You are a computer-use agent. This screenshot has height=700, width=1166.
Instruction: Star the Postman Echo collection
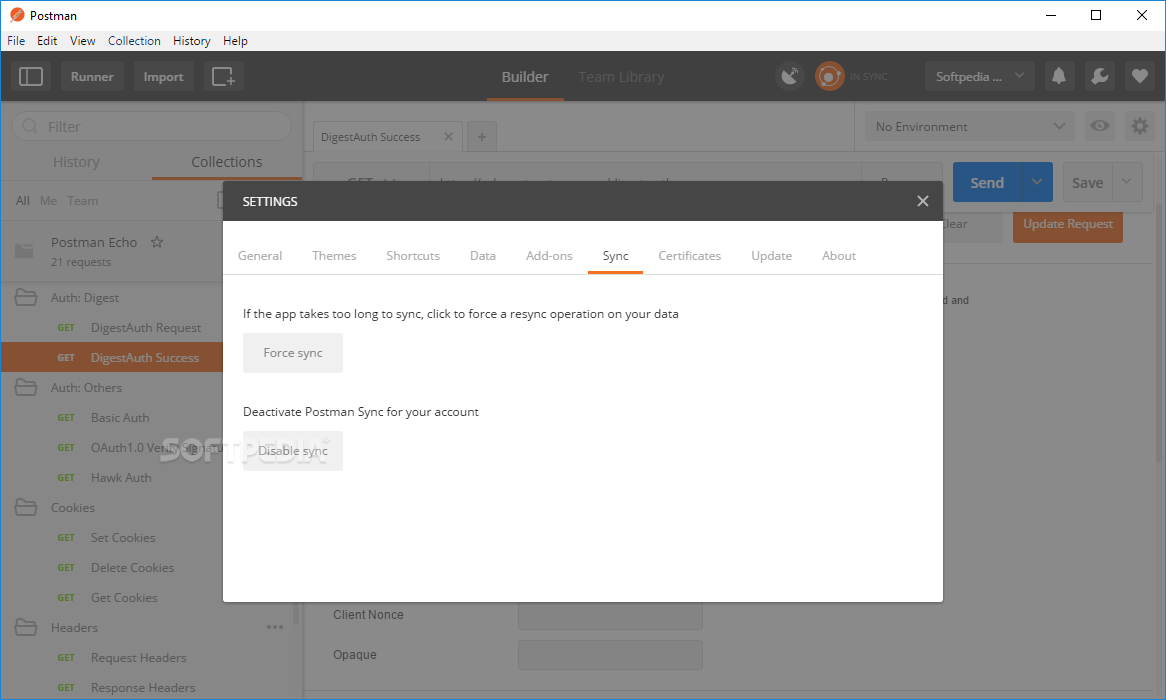(157, 242)
